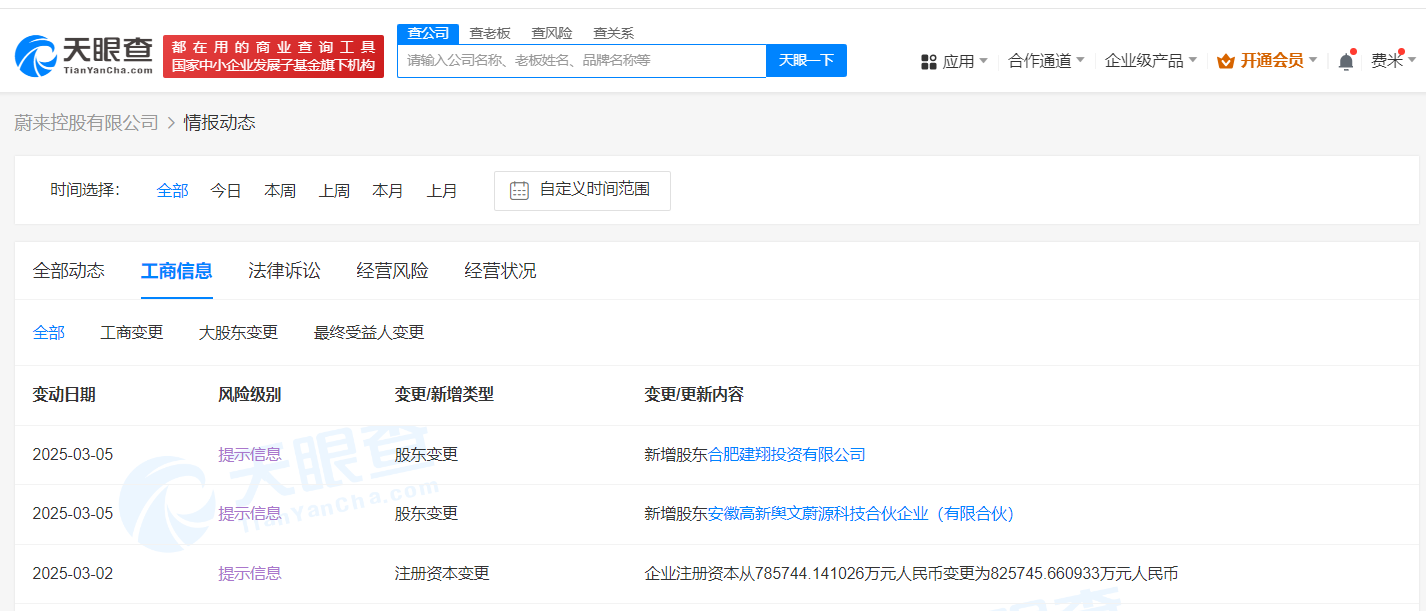Click the VIP crown icon

click(1226, 61)
